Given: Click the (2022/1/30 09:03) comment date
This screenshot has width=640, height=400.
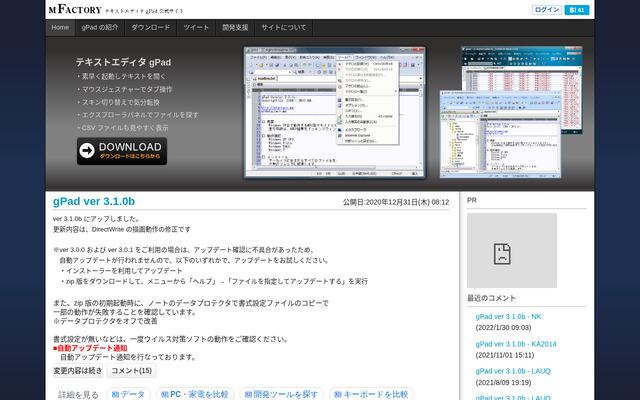Looking at the screenshot, I should [503, 328].
